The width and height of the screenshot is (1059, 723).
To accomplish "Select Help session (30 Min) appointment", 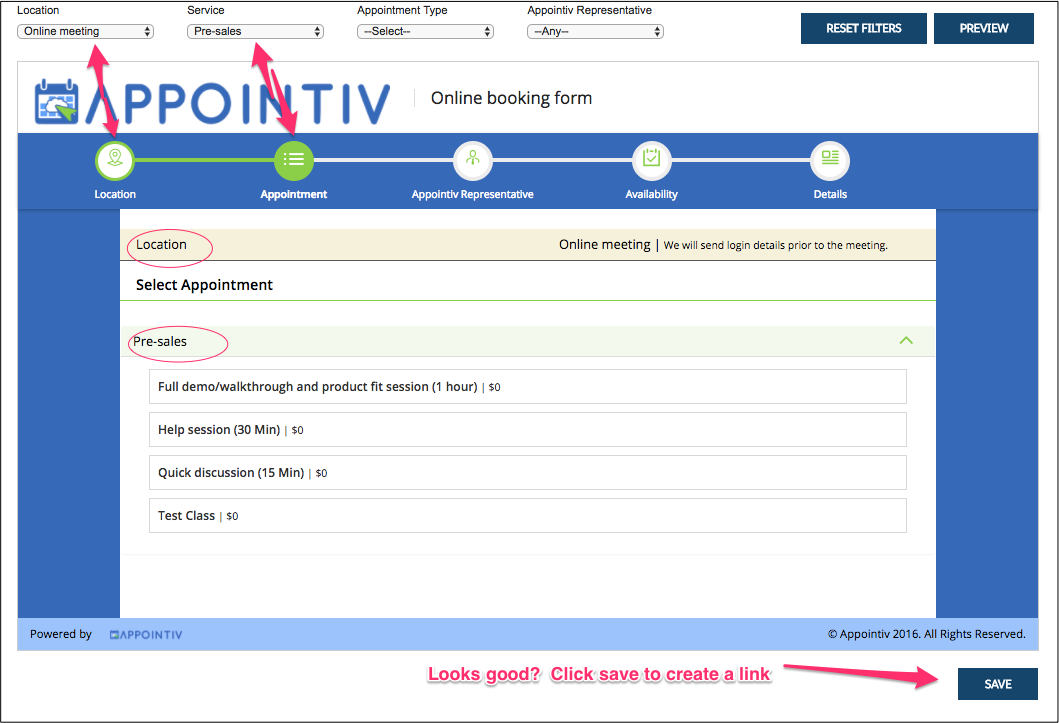I will (x=527, y=429).
